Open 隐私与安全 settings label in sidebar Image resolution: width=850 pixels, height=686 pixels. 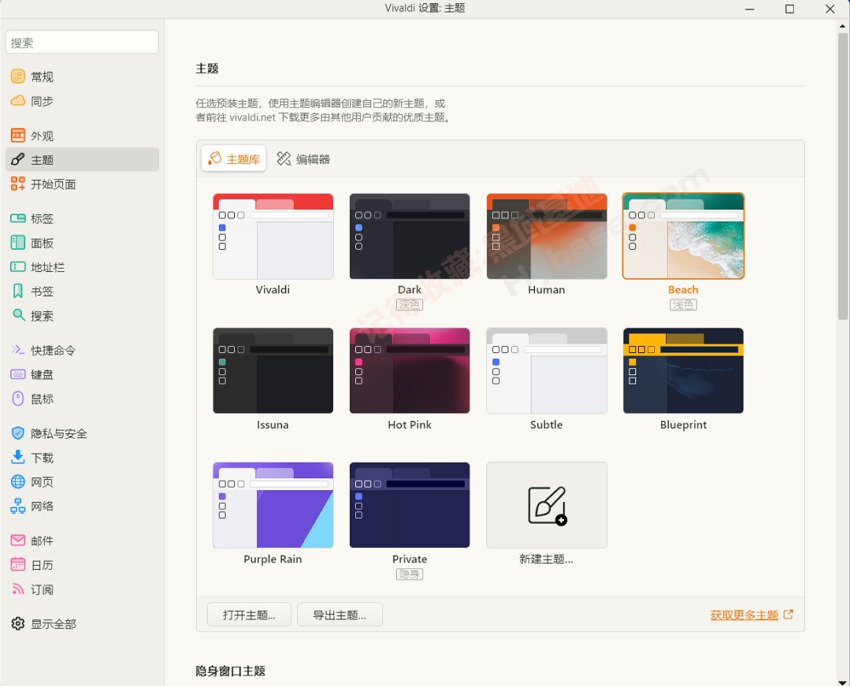pyautogui.click(x=59, y=433)
